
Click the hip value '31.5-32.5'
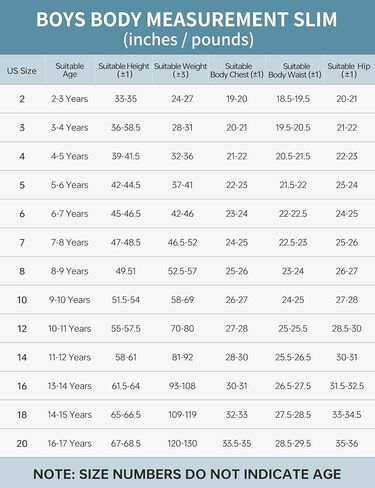click(x=347, y=386)
